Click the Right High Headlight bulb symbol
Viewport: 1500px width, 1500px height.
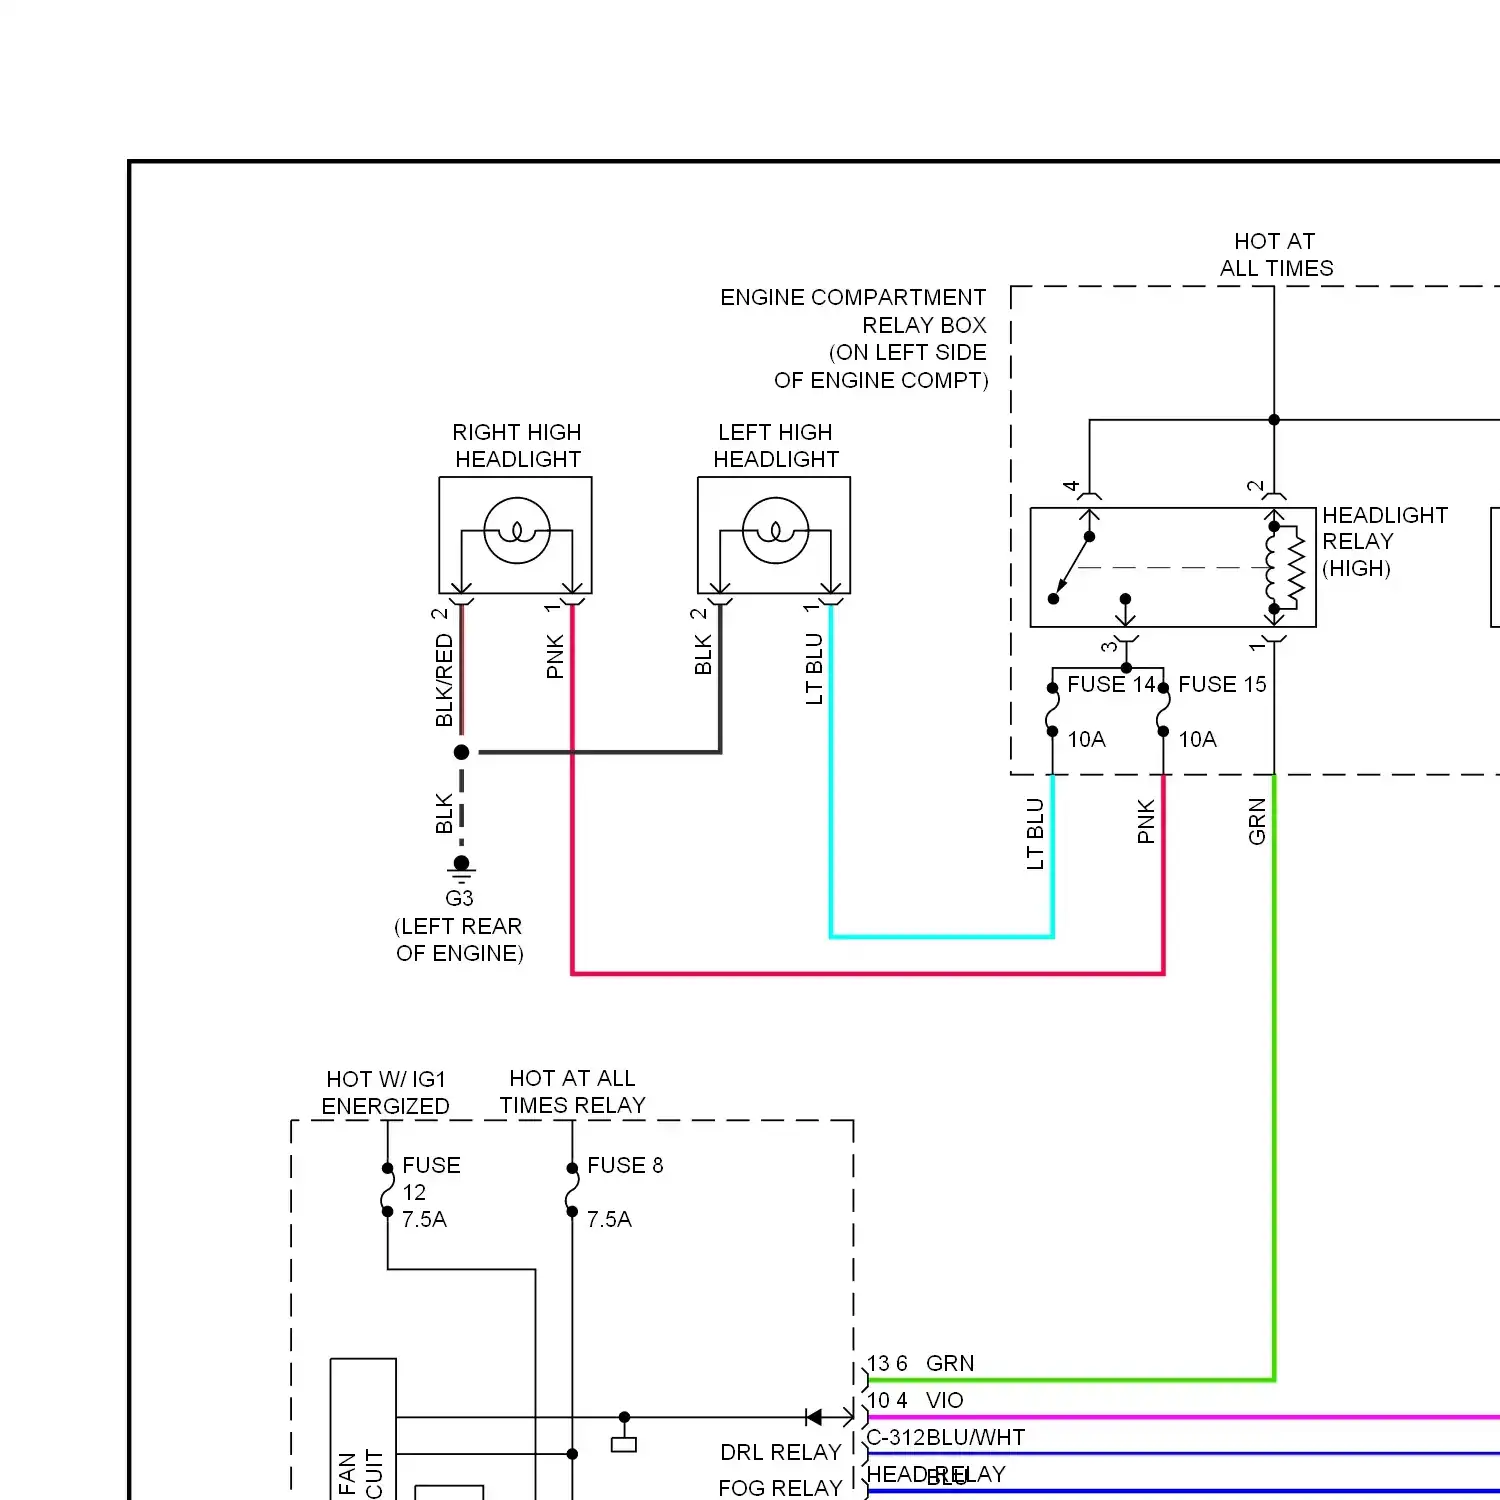pyautogui.click(x=517, y=530)
